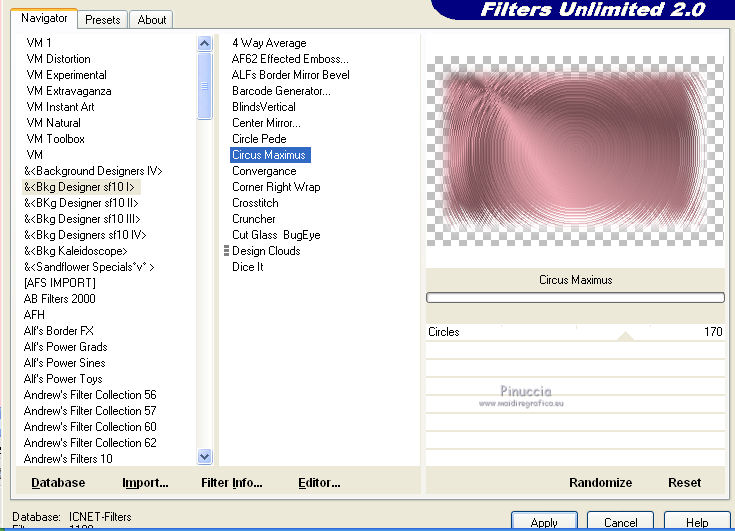The image size is (735, 531).
Task: Choose Circle Pede filter
Action: click(x=259, y=138)
